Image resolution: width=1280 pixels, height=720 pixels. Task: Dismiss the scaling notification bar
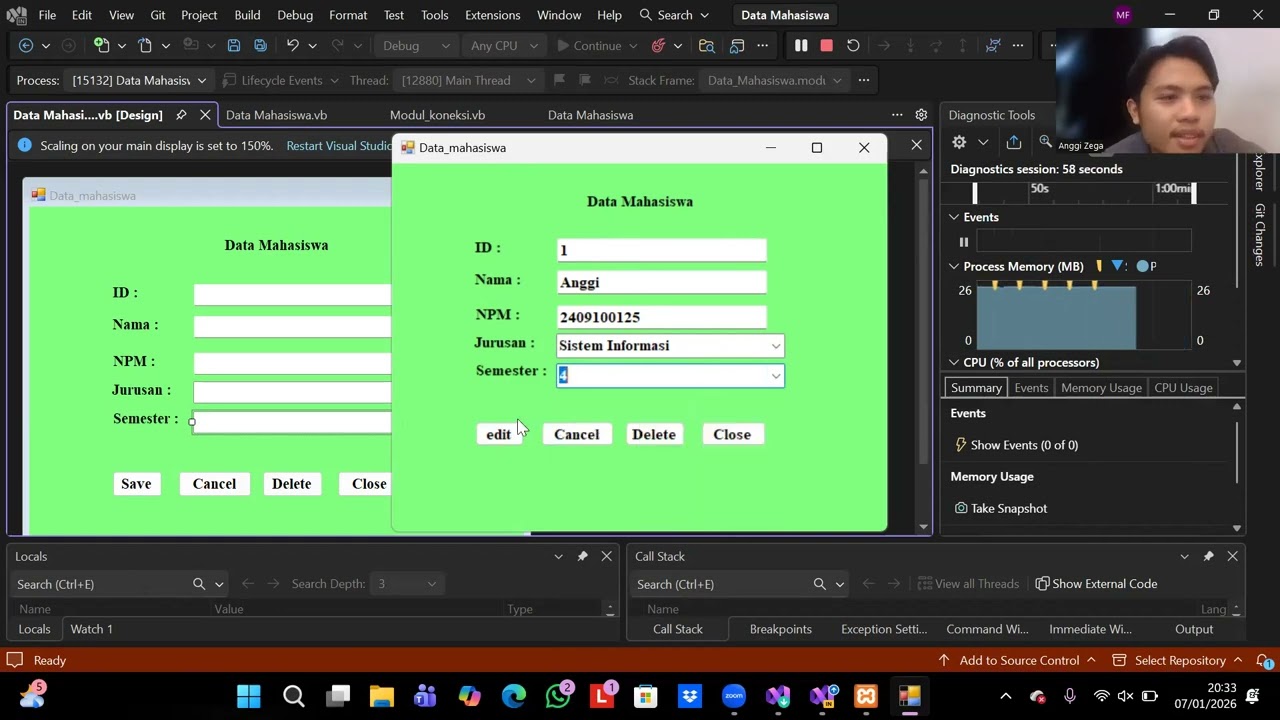coord(916,146)
